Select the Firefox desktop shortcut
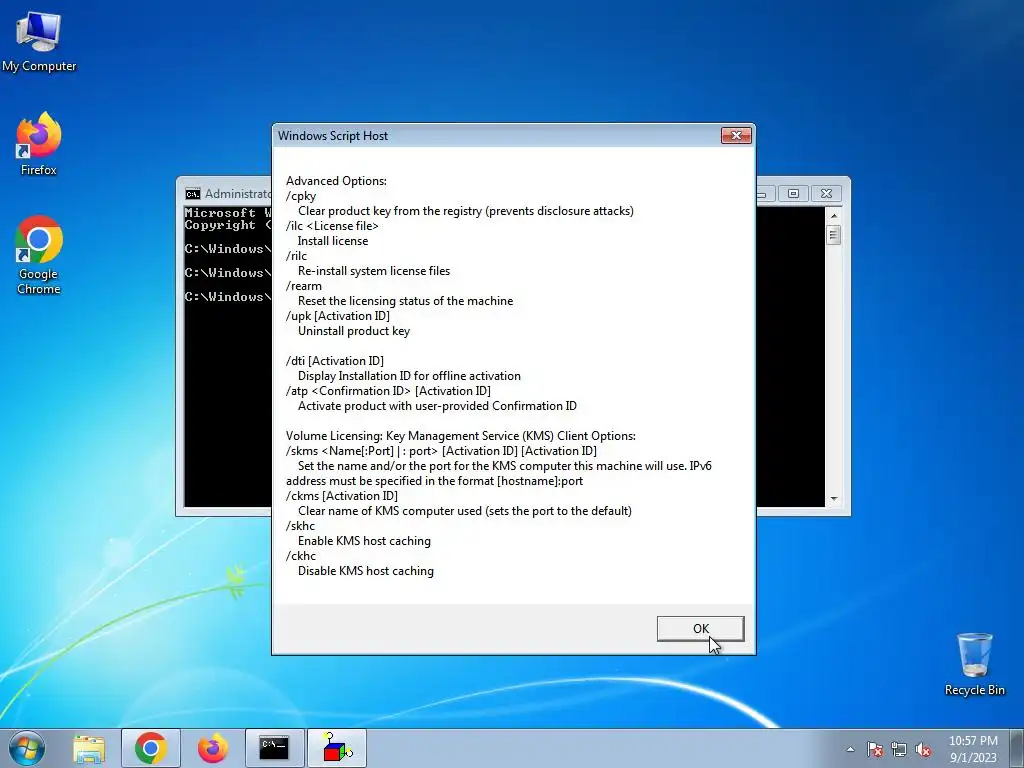This screenshot has width=1024, height=768. 39,144
